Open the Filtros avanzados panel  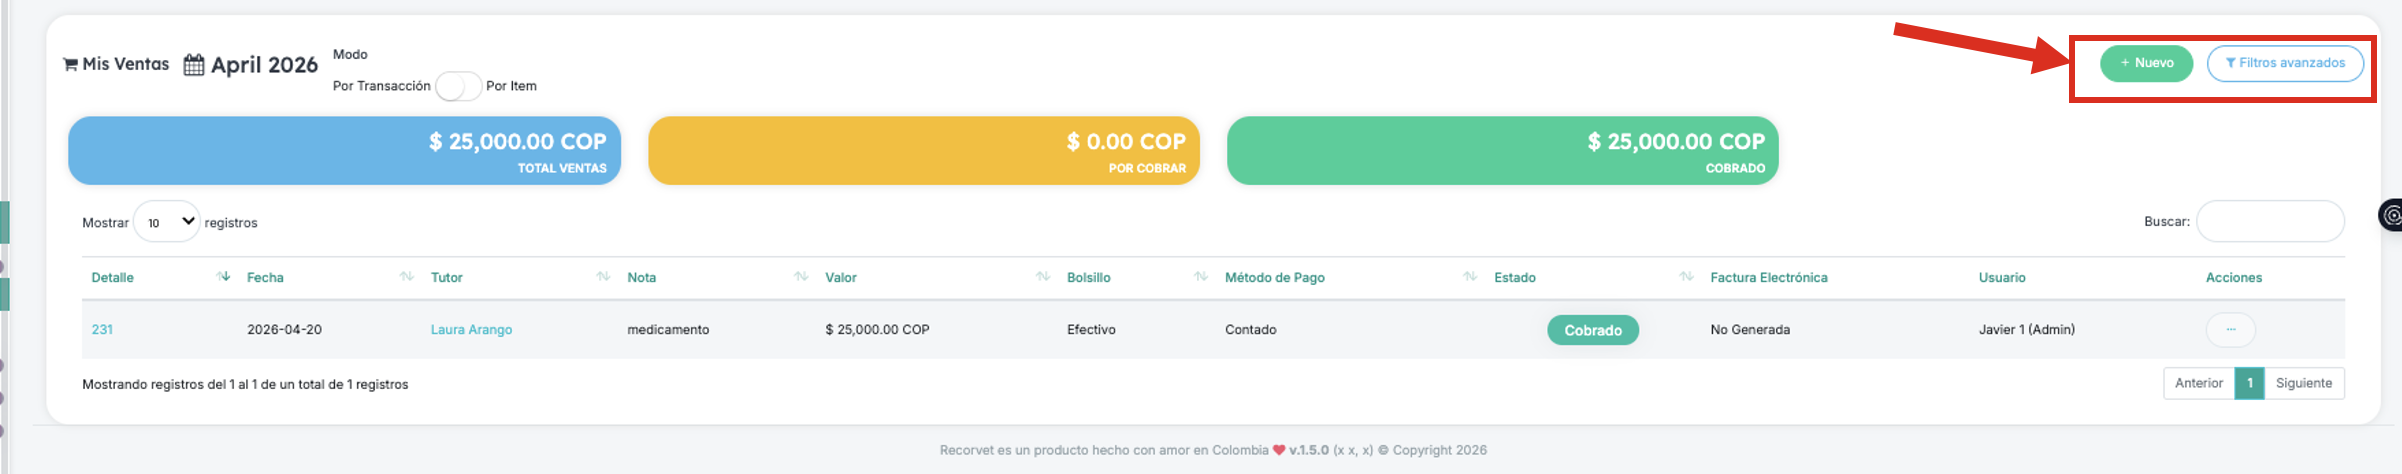tap(2285, 63)
